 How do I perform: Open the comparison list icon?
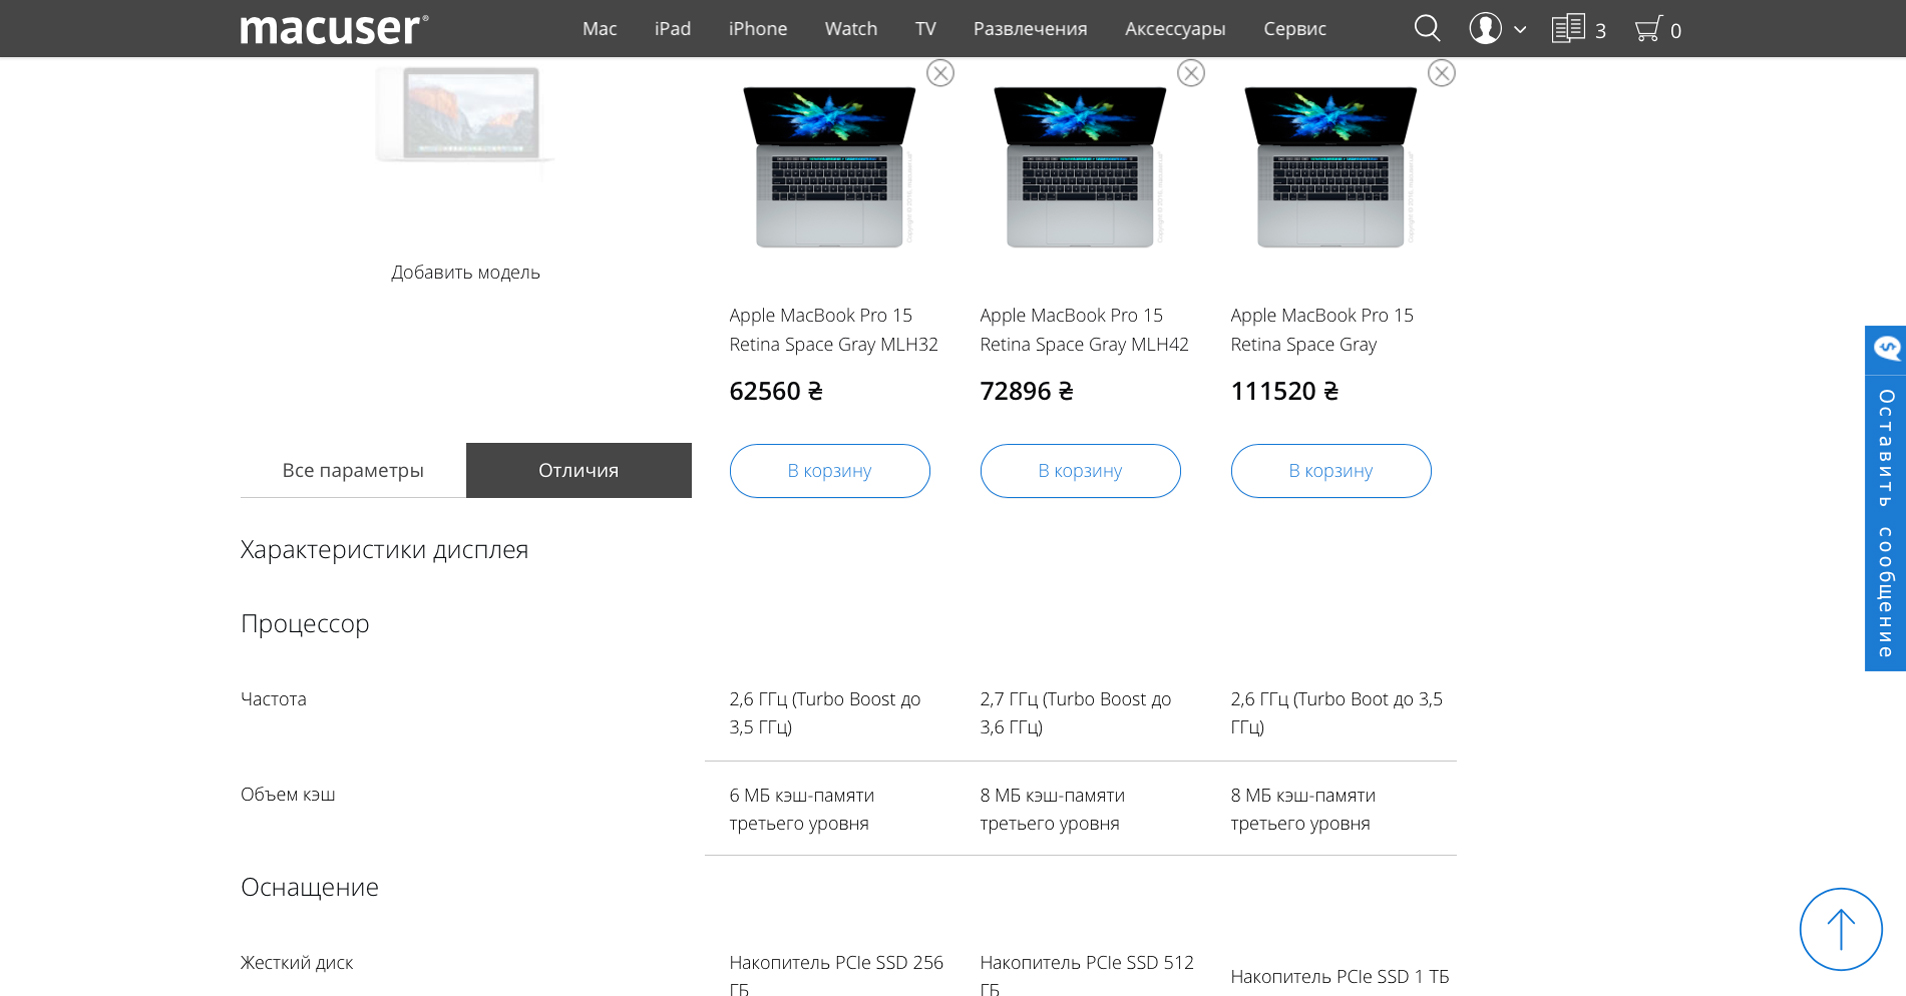[x=1568, y=28]
